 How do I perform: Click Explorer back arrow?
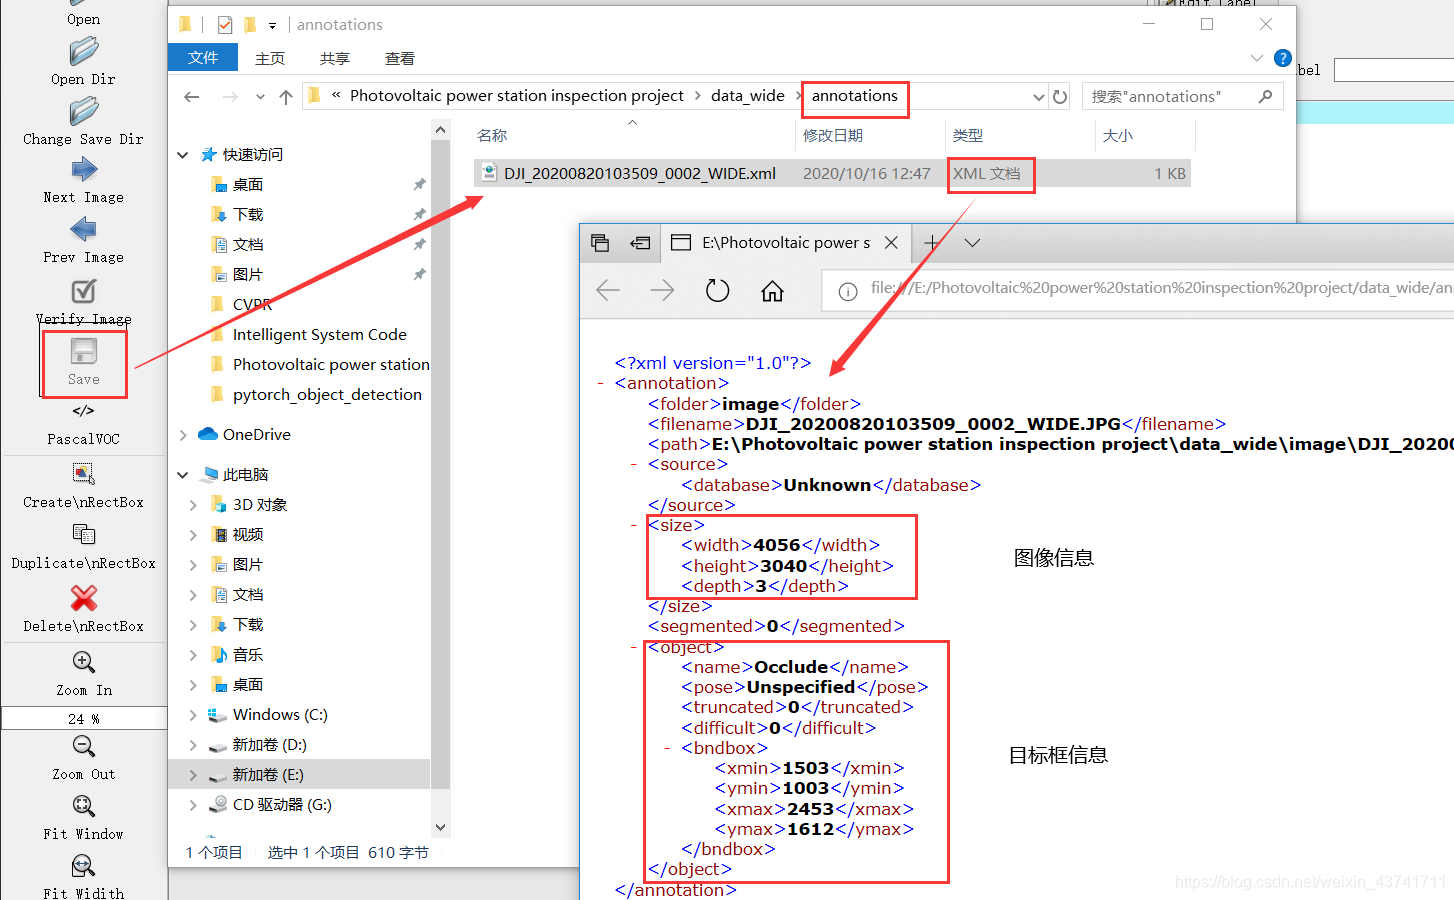(192, 97)
